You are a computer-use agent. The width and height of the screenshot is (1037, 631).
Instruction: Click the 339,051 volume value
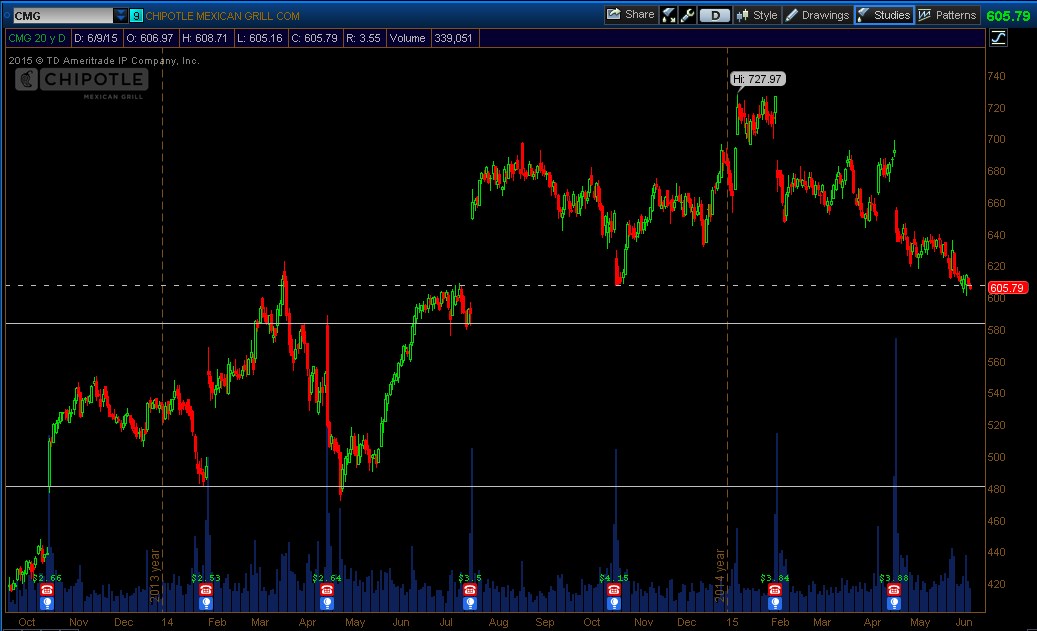point(454,38)
